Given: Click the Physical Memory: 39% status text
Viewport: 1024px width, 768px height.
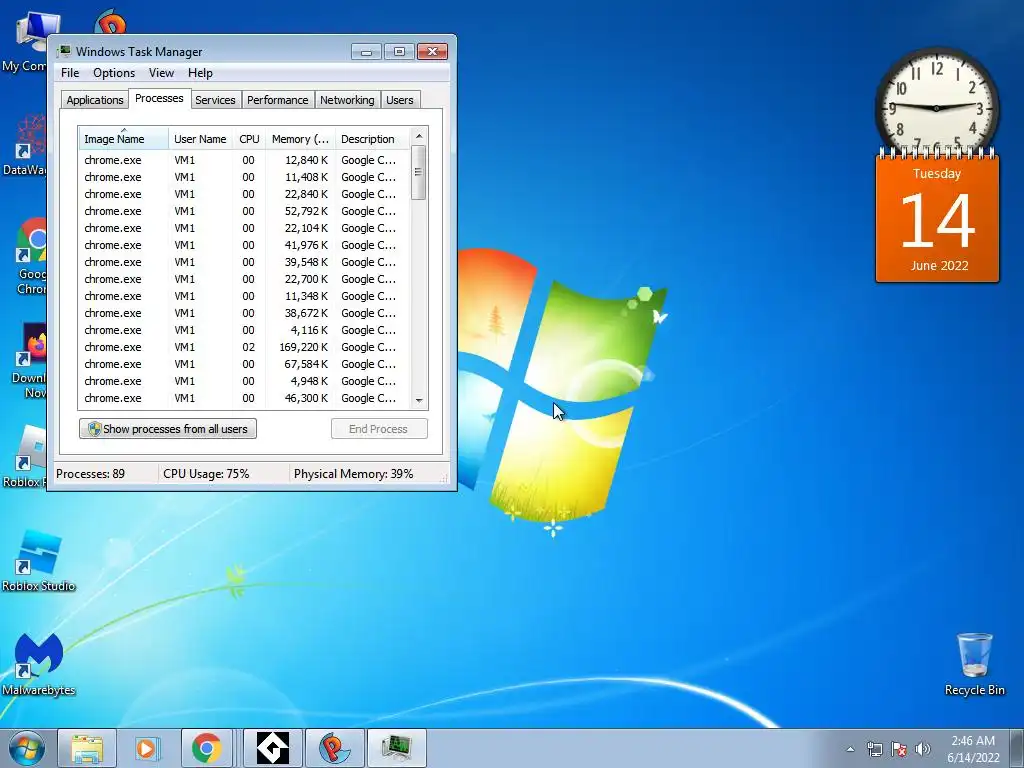Looking at the screenshot, I should (353, 474).
